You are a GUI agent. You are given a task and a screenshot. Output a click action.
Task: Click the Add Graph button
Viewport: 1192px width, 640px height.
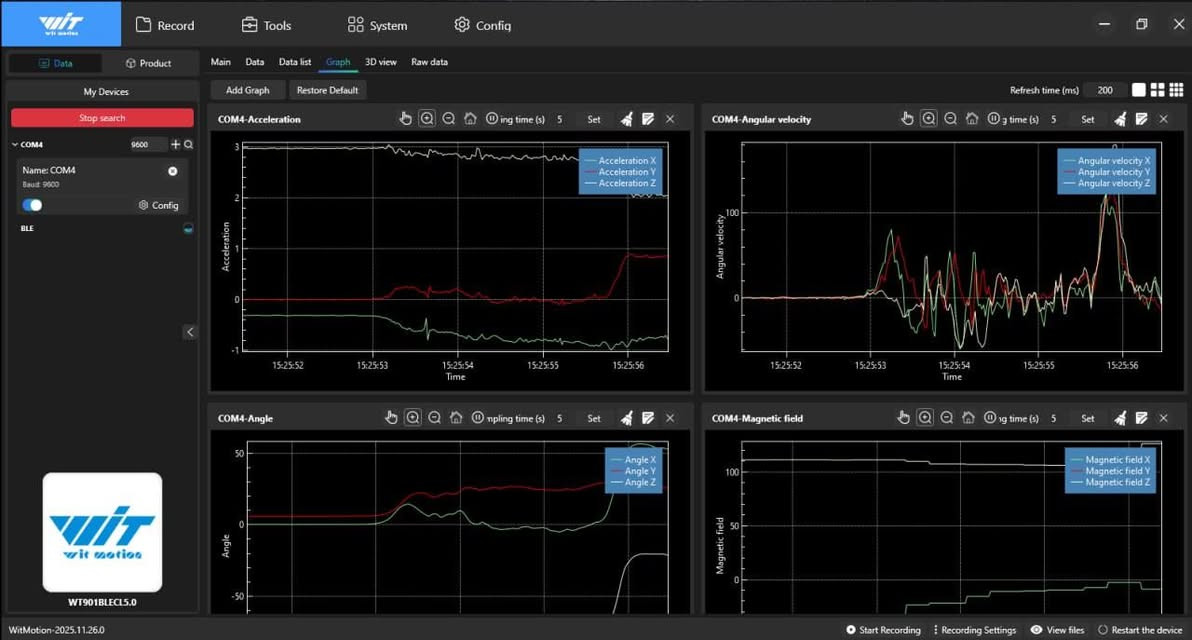[247, 90]
